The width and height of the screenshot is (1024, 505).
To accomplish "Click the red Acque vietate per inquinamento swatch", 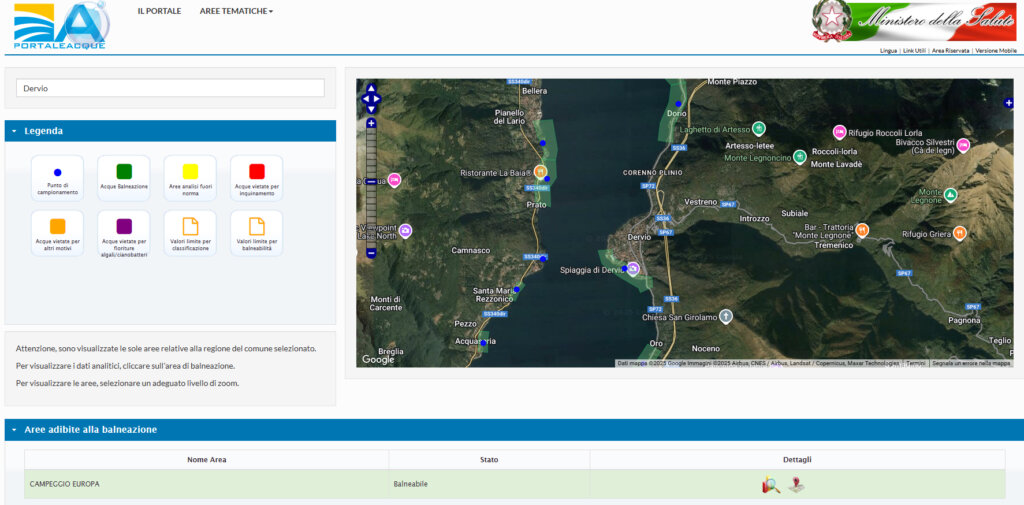I will [x=257, y=171].
